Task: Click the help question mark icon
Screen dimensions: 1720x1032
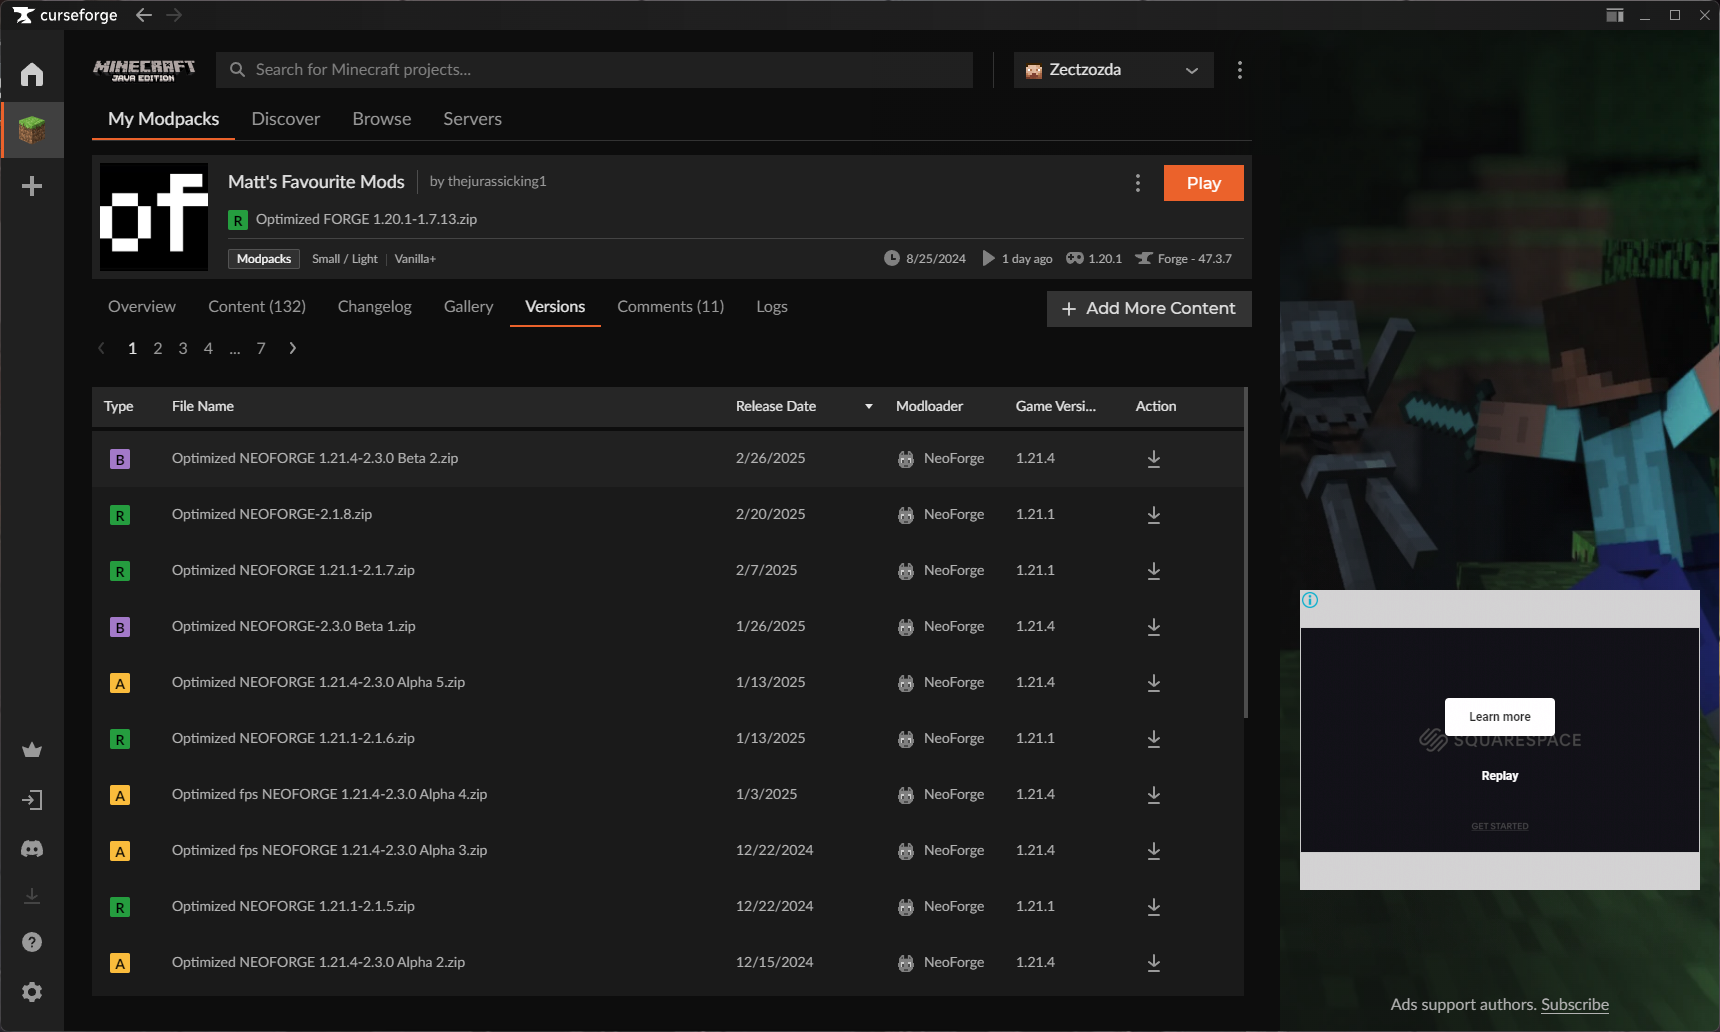Action: tap(32, 942)
